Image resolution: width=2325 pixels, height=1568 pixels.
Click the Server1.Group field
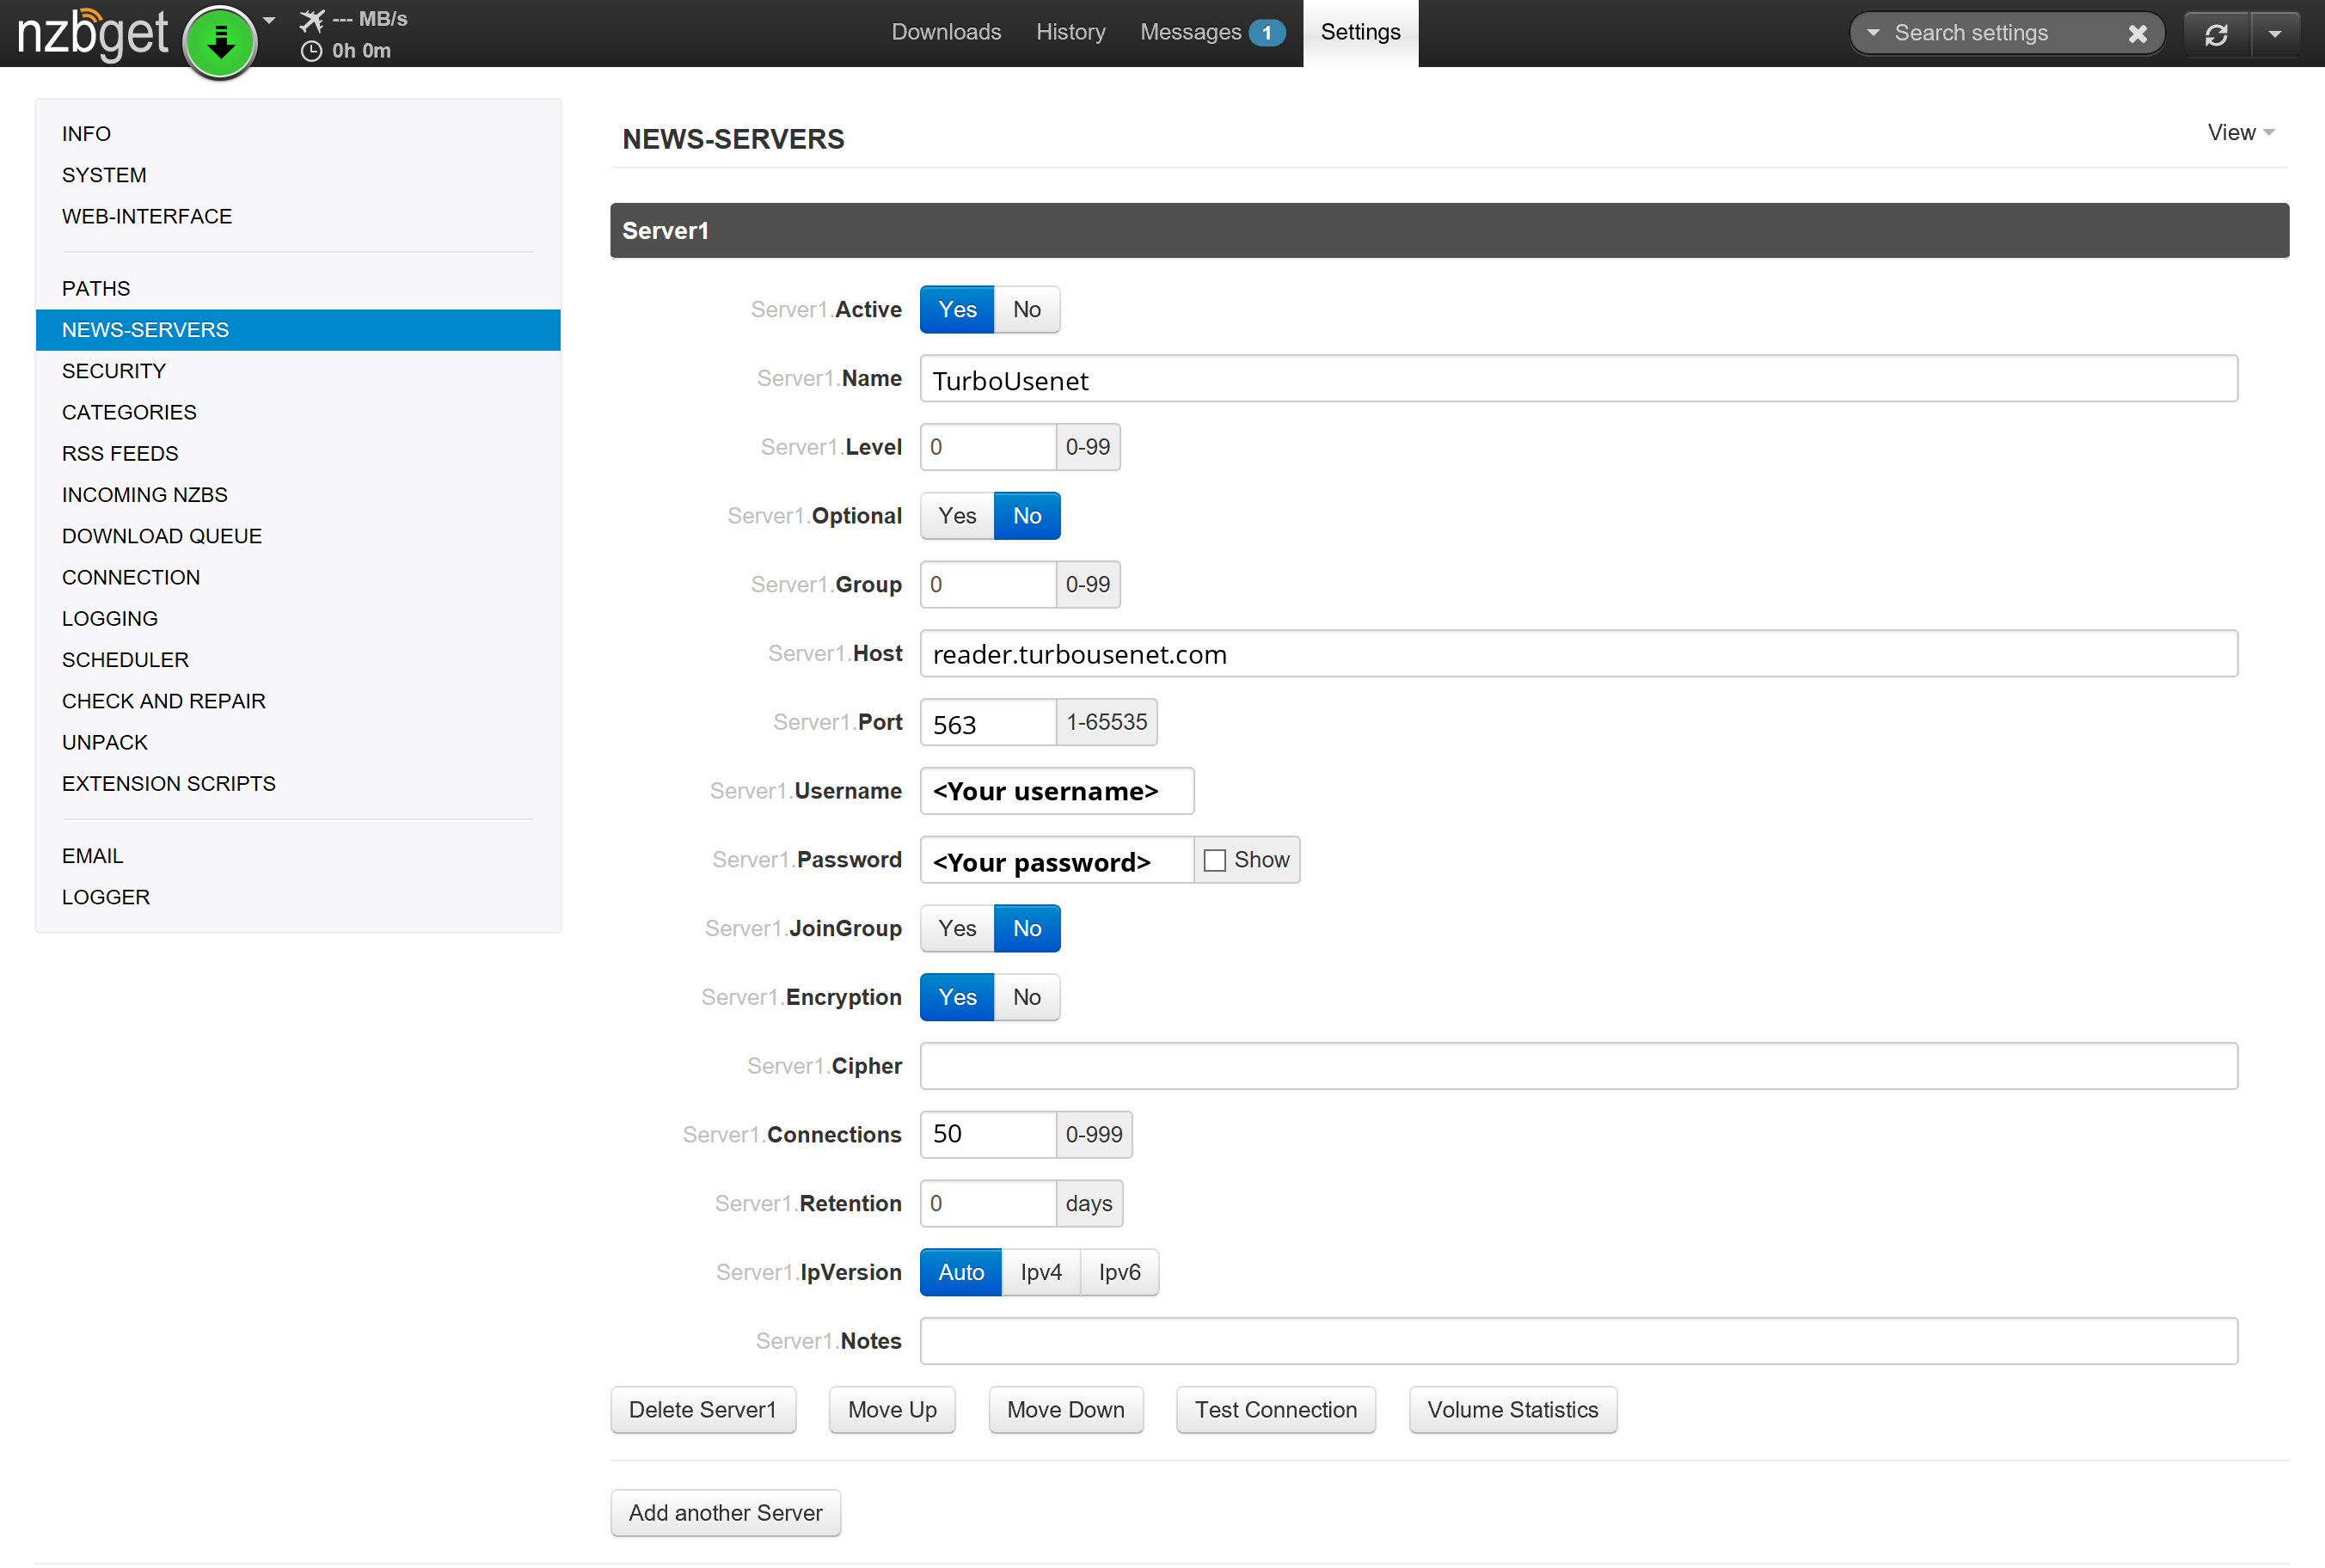[x=988, y=585]
